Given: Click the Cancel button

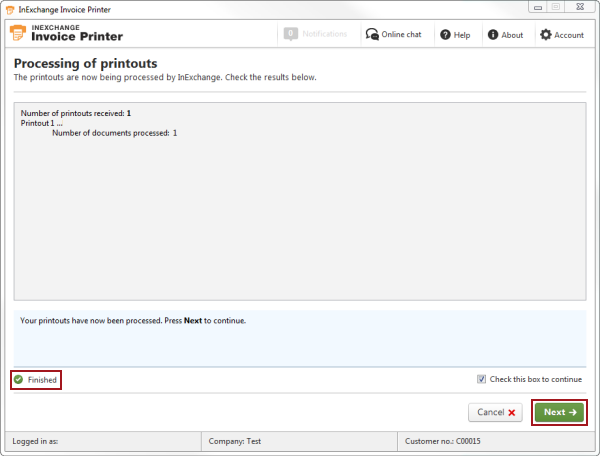Looking at the screenshot, I should click(x=496, y=412).
